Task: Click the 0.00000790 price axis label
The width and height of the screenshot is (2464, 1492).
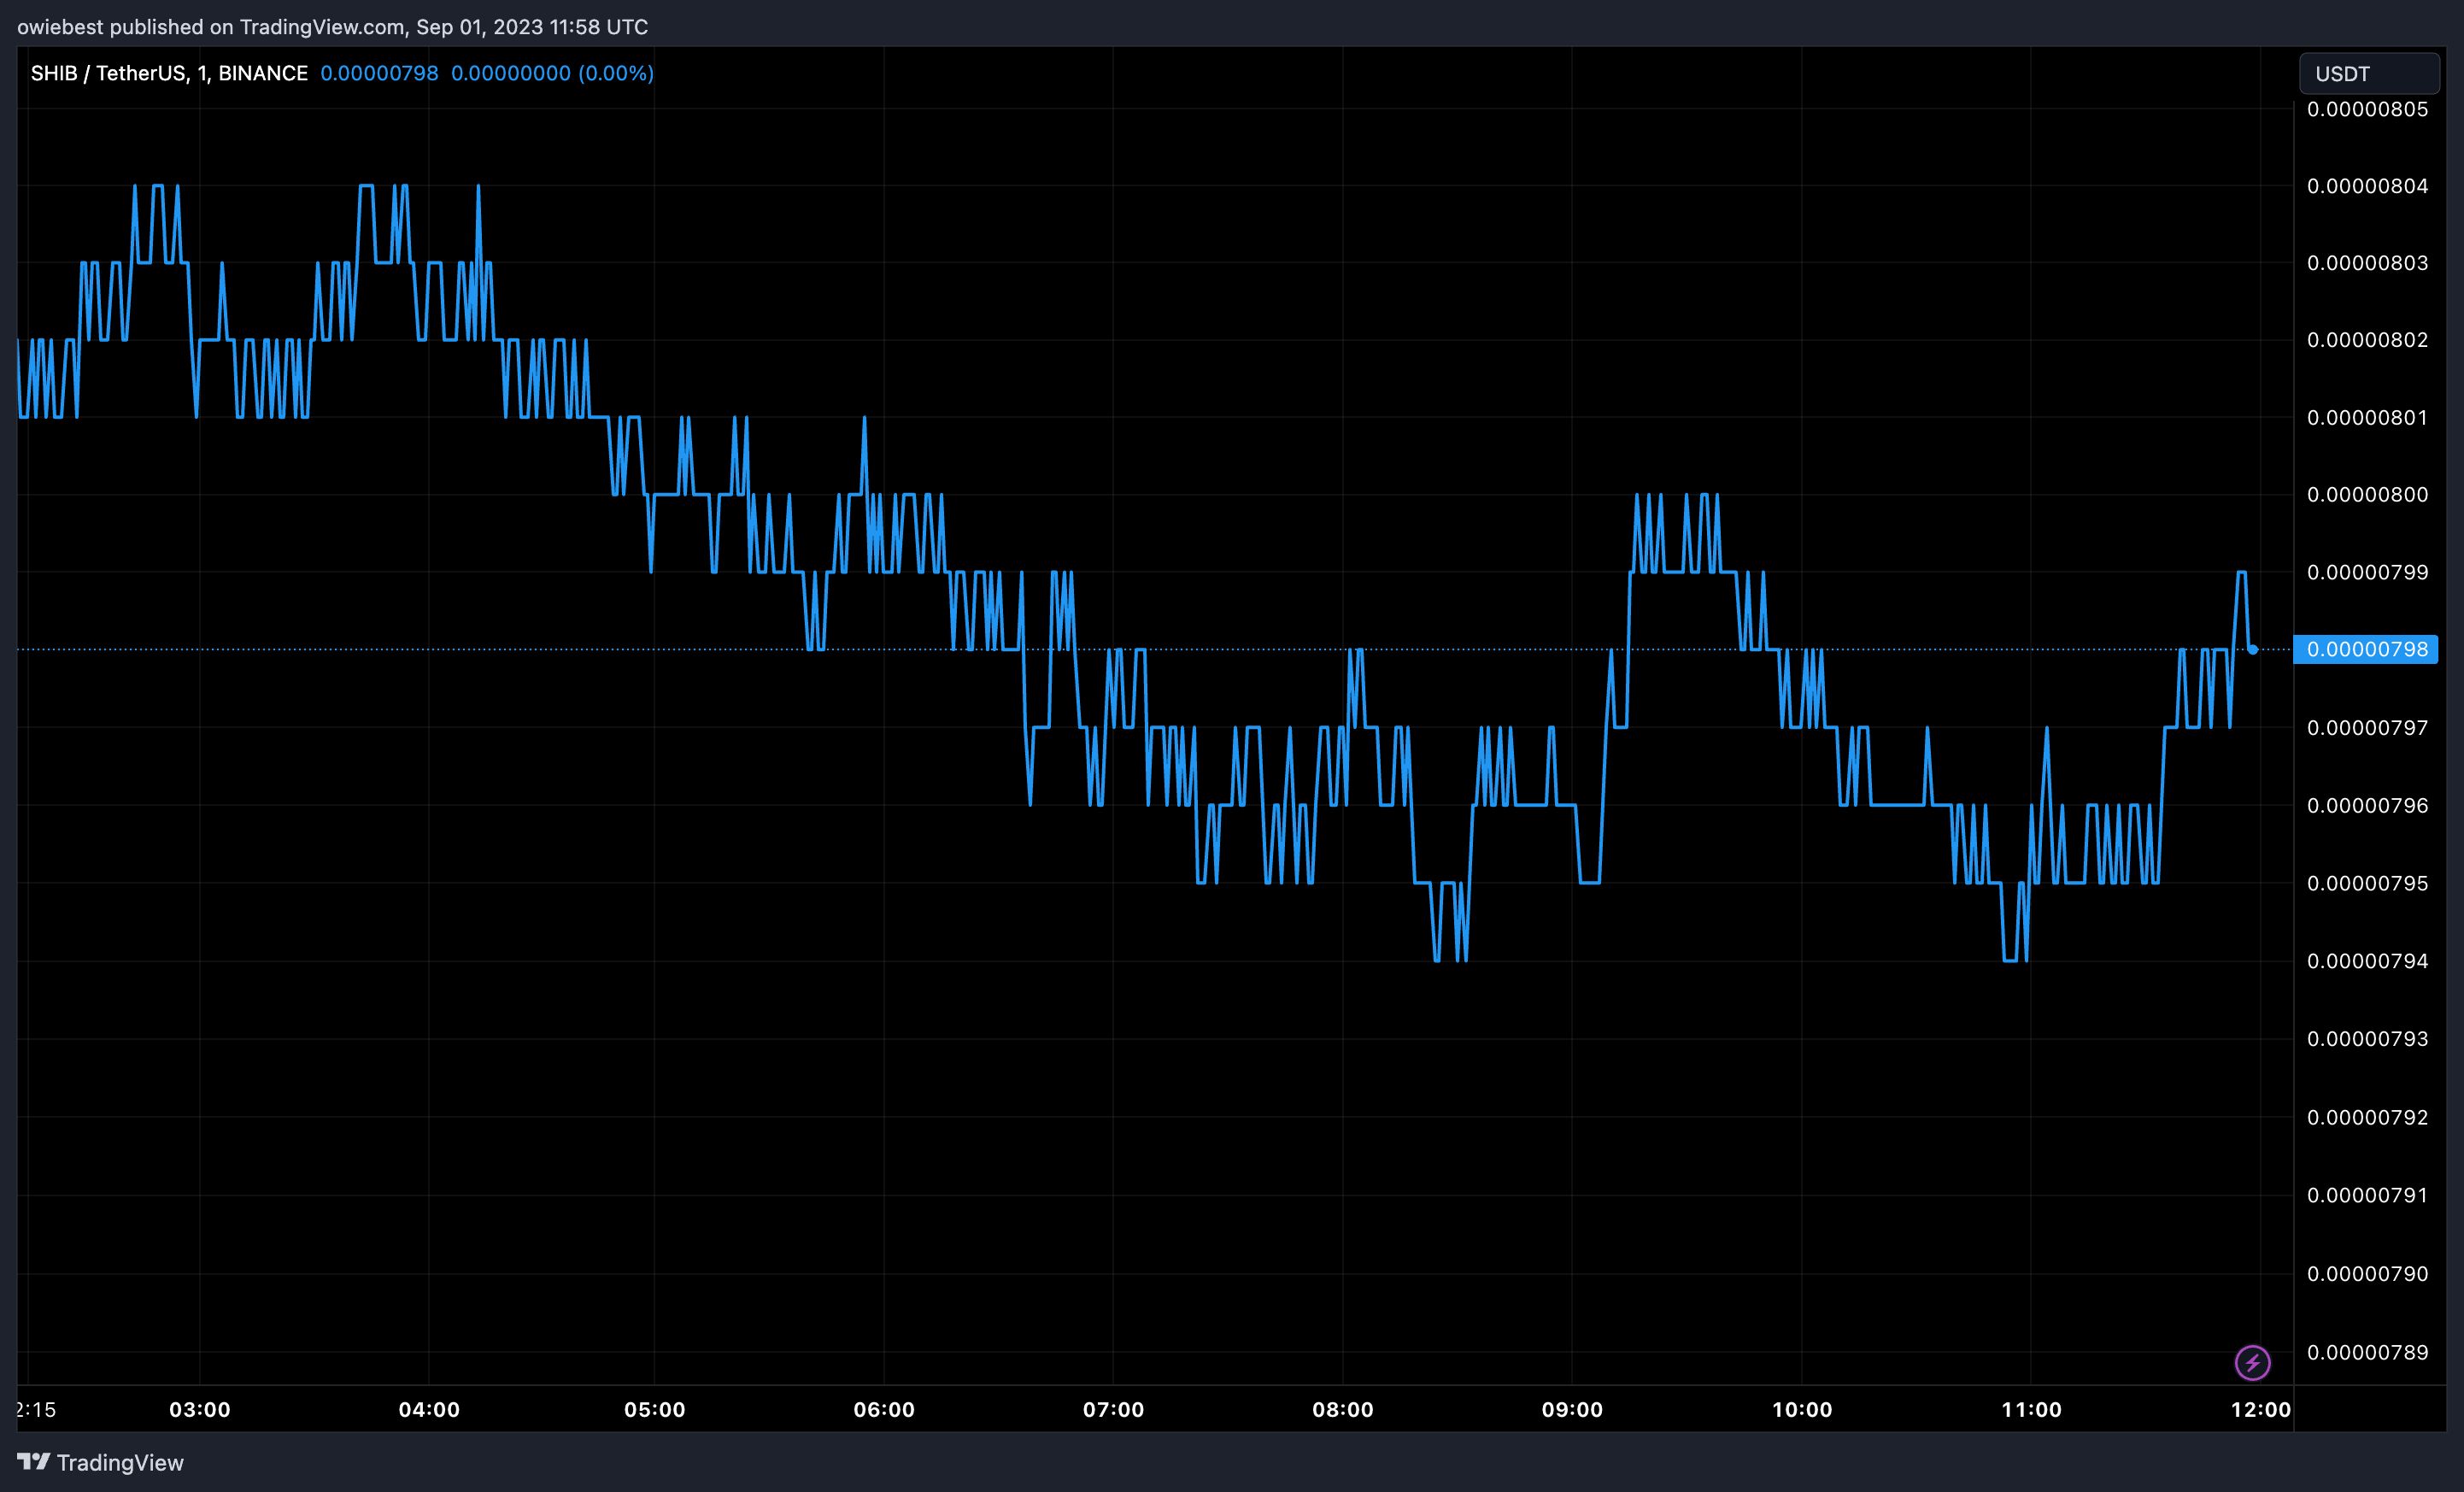Action: [x=2367, y=1274]
